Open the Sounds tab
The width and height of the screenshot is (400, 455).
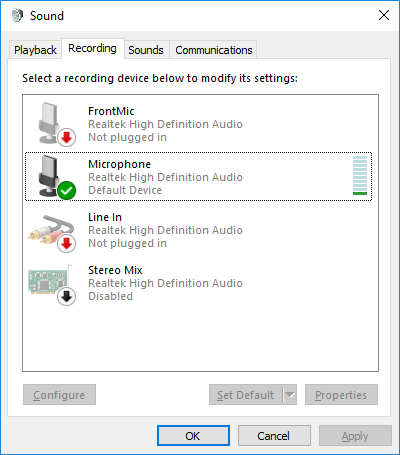click(146, 50)
